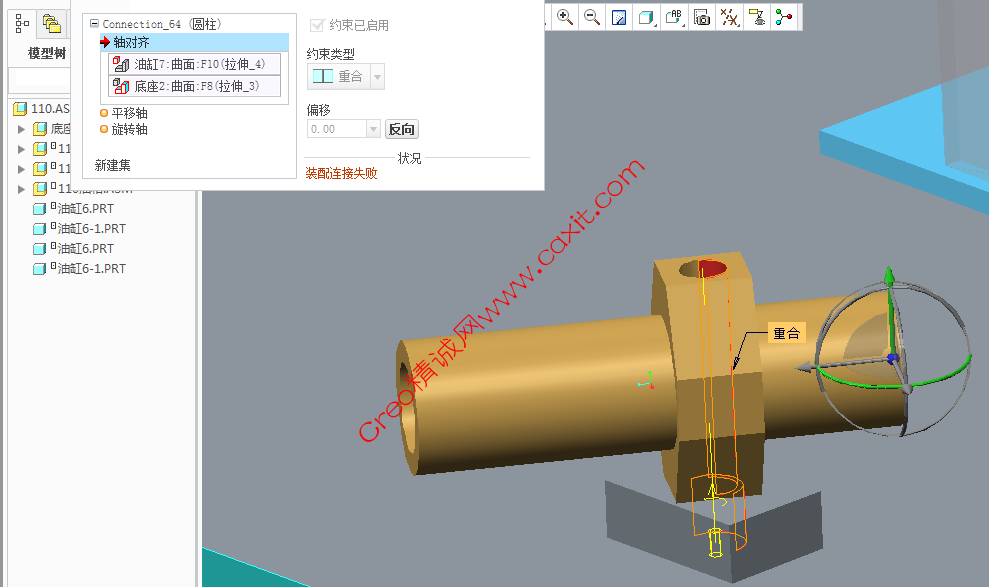989x587 pixels.
Task: Toggle the 约束已启用 checkbox
Action: coord(317,25)
